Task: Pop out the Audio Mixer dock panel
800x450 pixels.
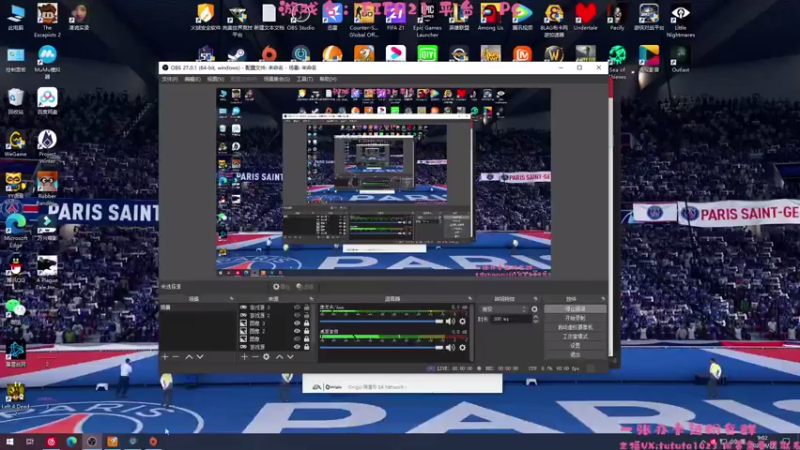Action: (470, 299)
